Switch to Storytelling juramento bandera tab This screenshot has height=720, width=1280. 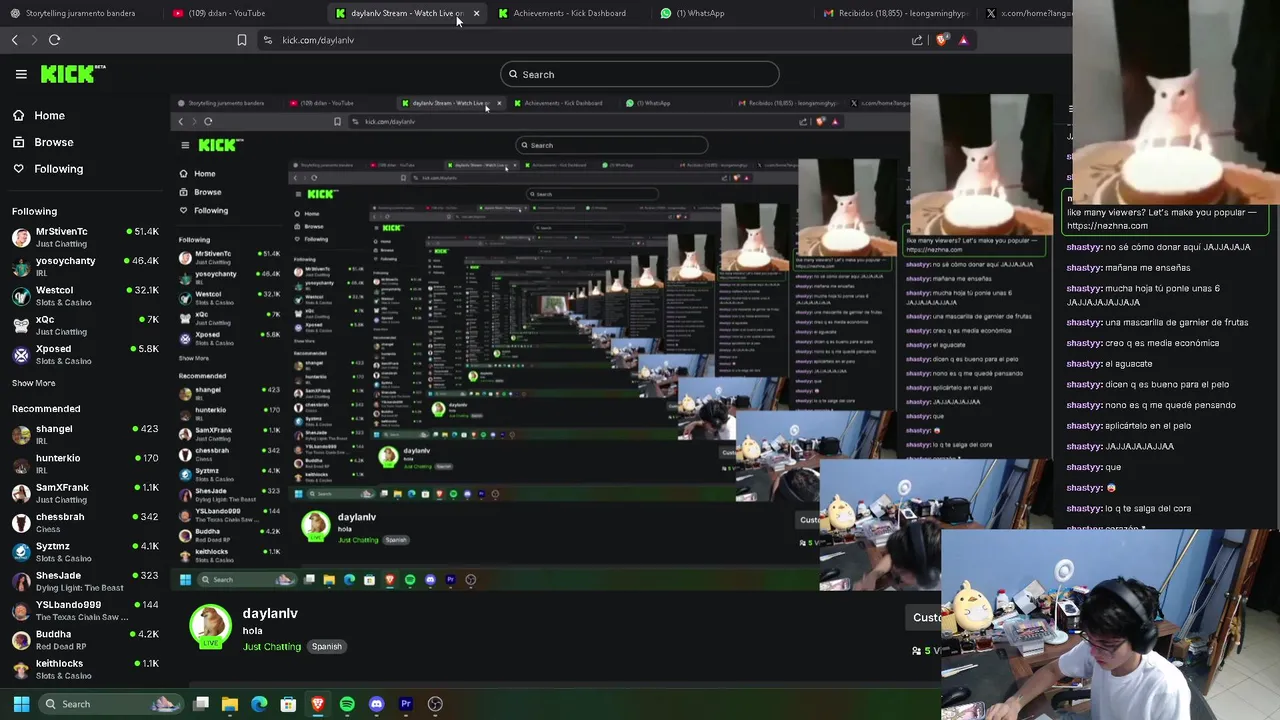80,13
